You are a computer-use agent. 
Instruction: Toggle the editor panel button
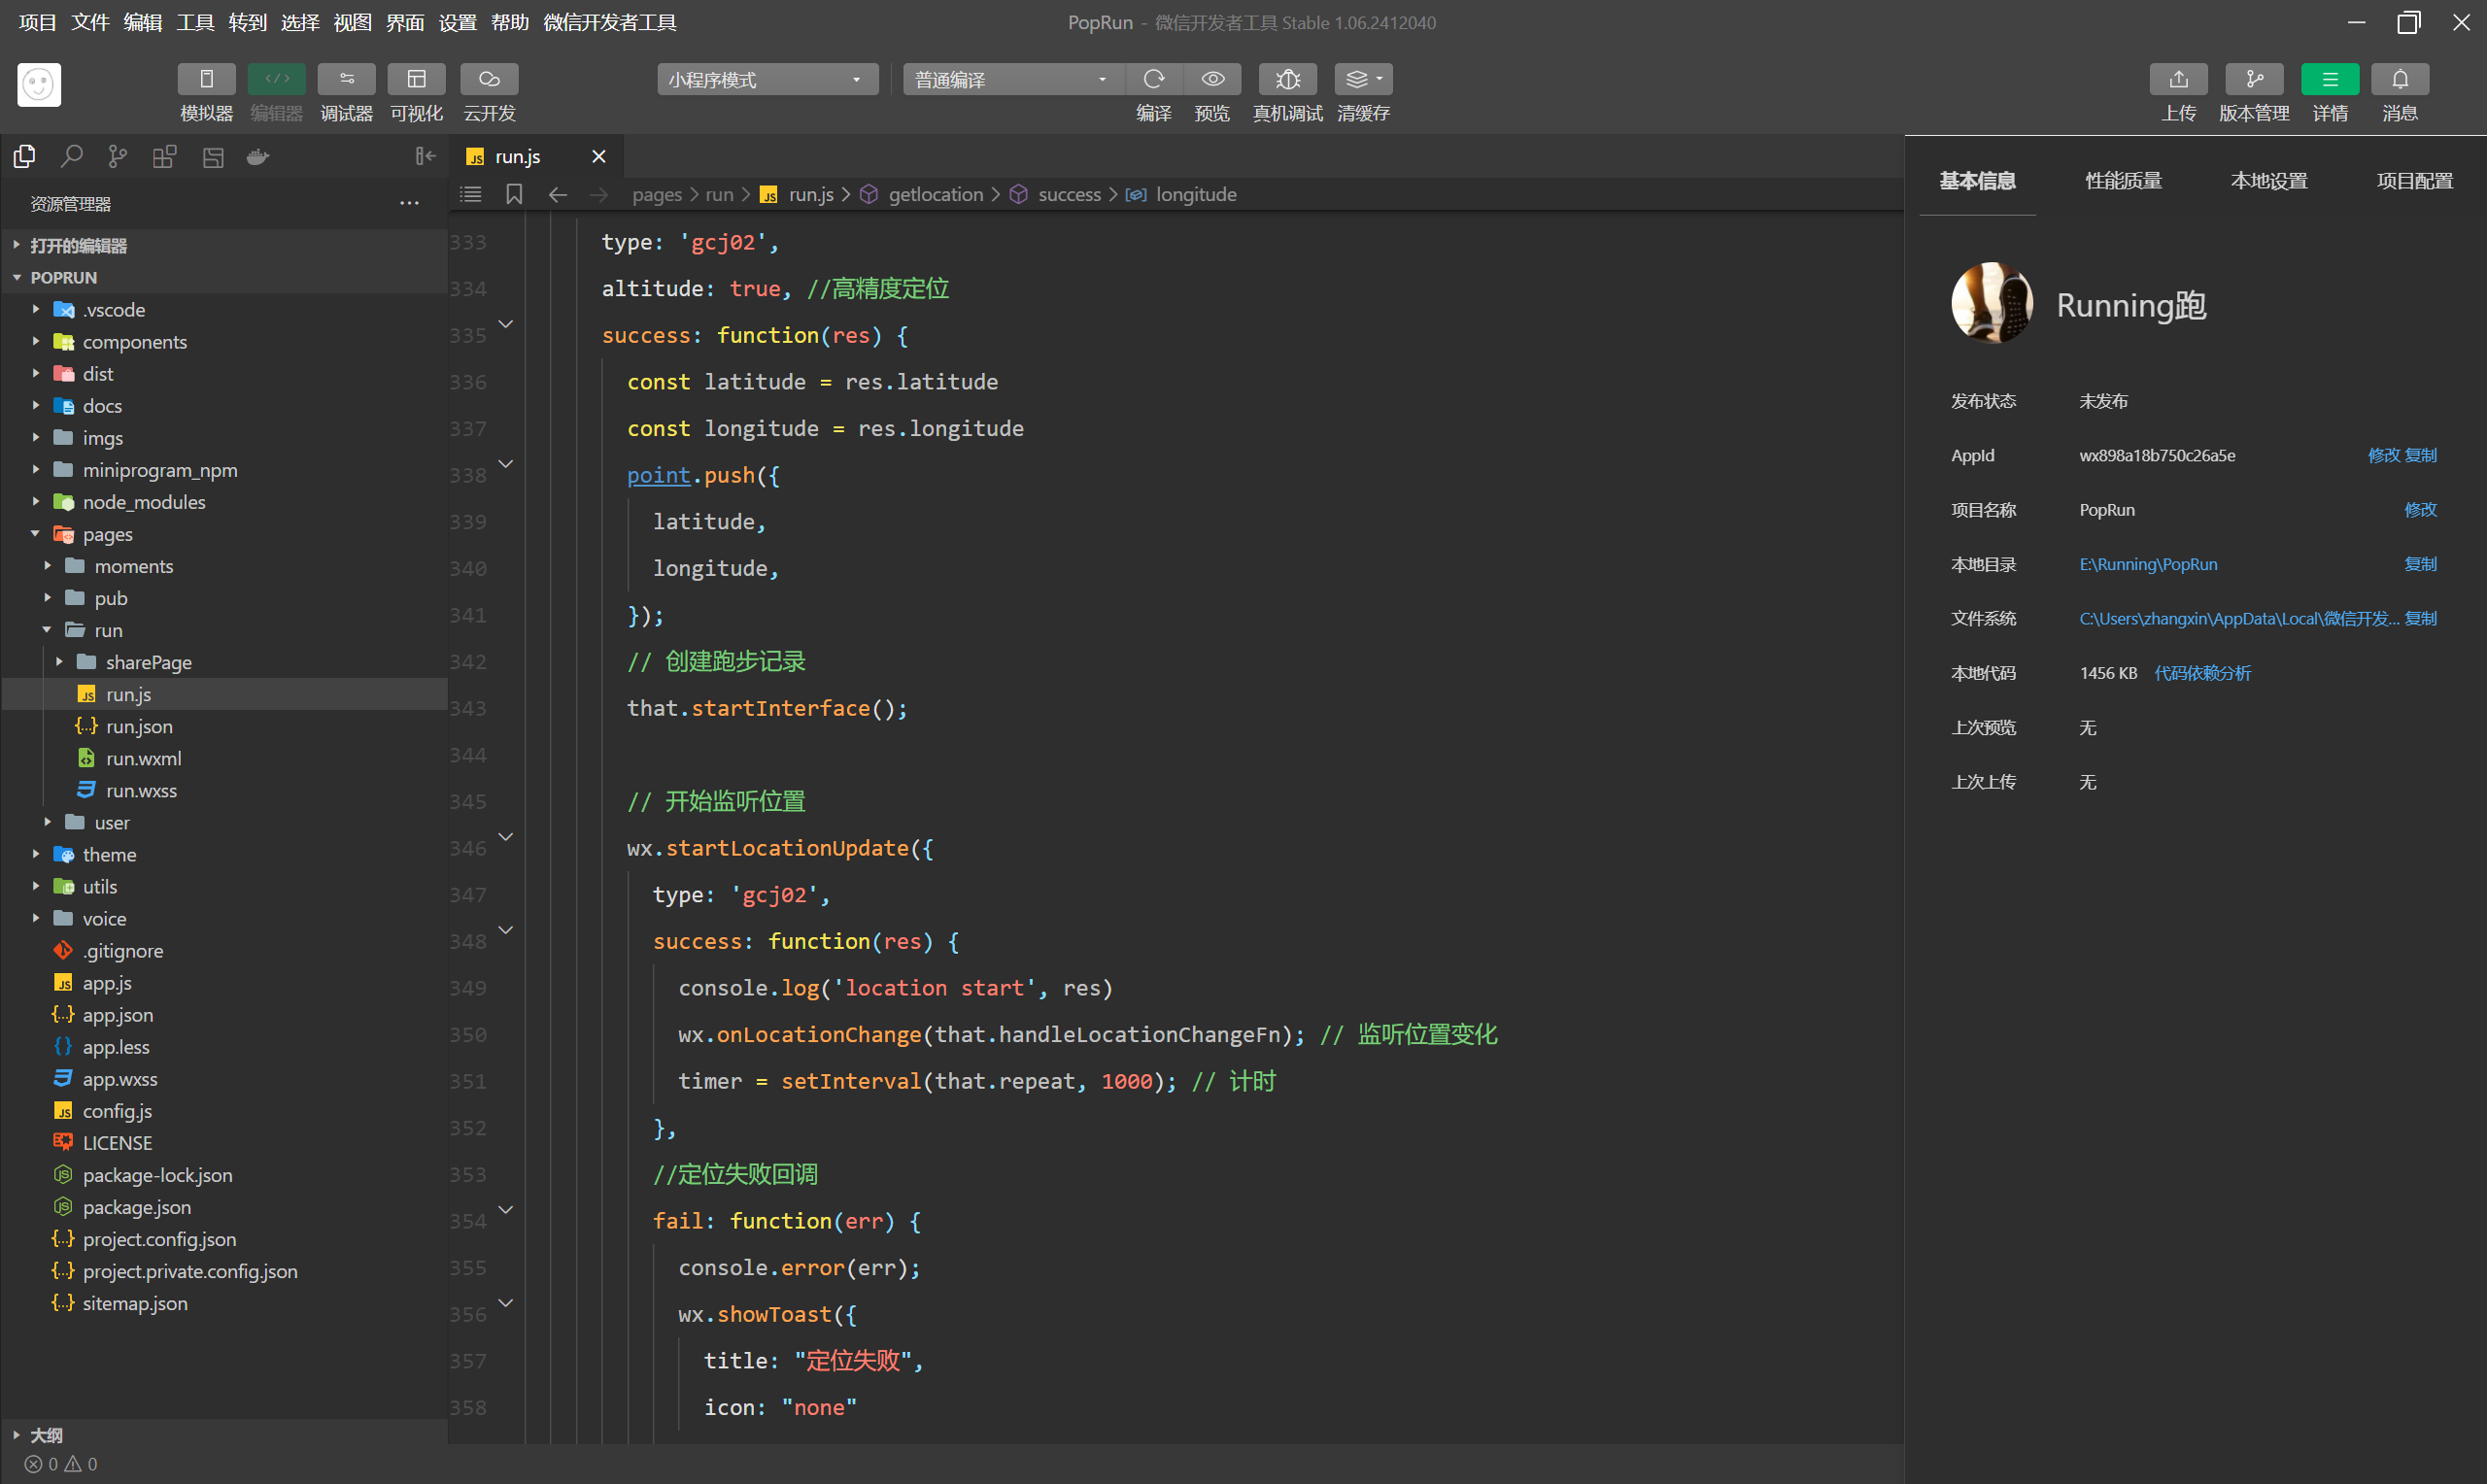pyautogui.click(x=276, y=79)
